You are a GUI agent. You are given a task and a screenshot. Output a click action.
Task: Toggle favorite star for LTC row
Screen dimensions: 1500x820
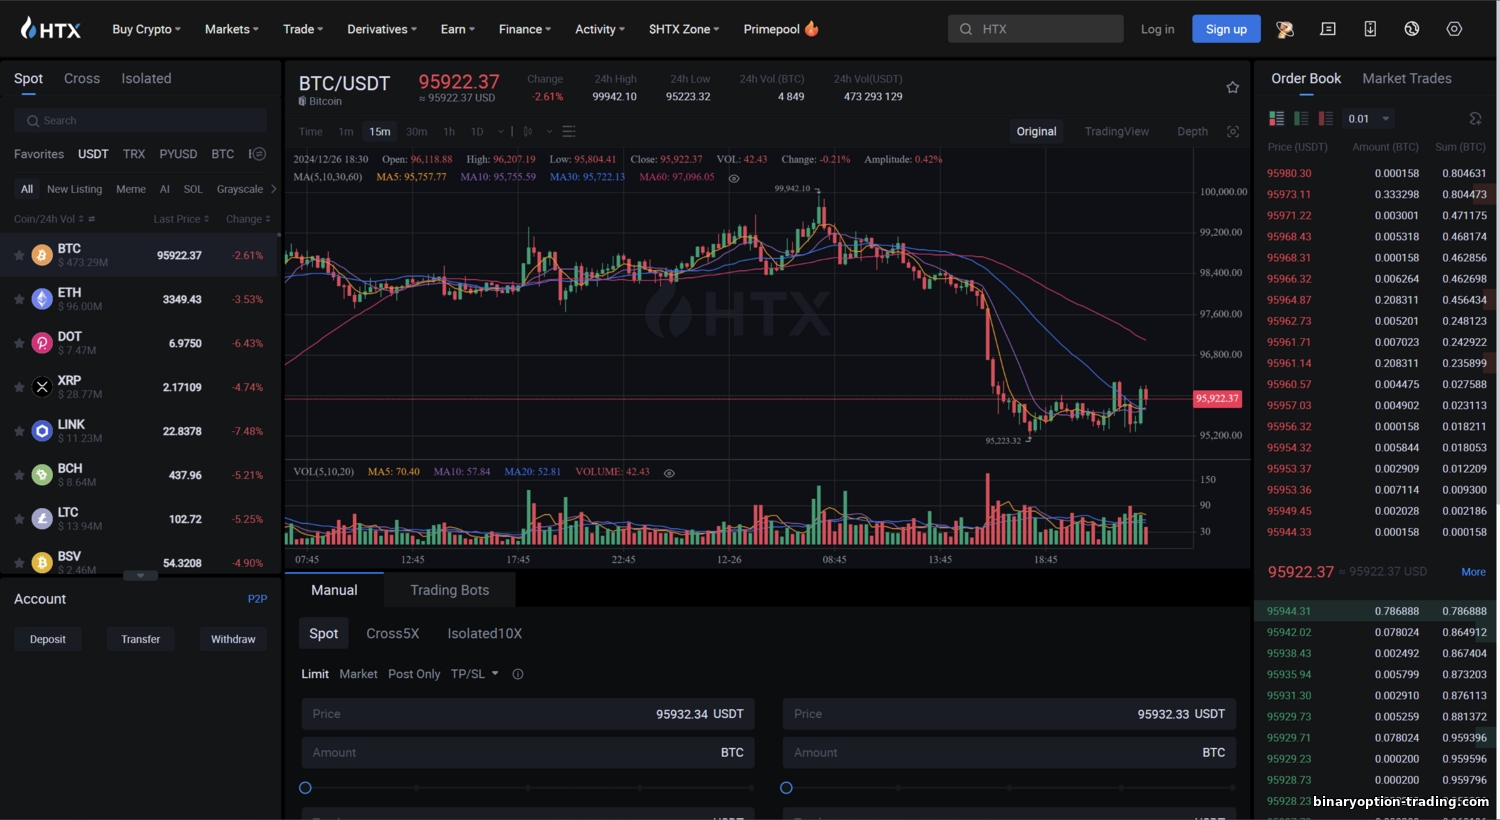pyautogui.click(x=19, y=519)
